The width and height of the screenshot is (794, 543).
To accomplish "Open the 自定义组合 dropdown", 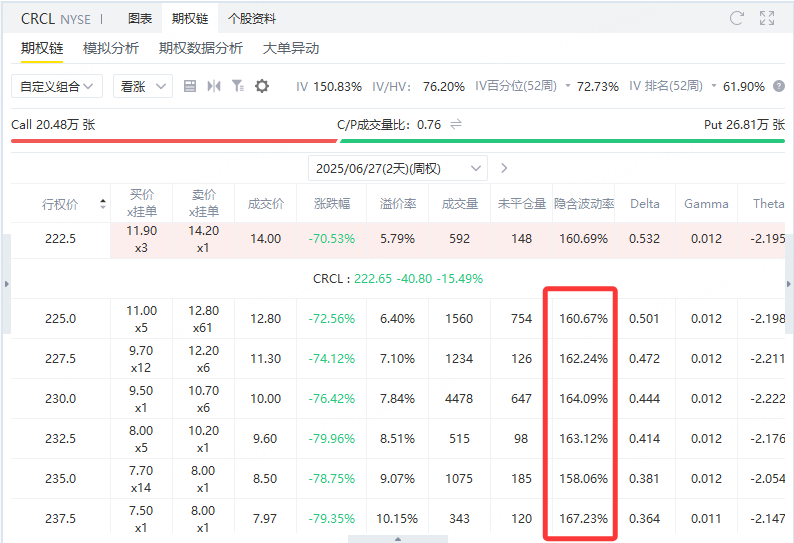I will (57, 86).
